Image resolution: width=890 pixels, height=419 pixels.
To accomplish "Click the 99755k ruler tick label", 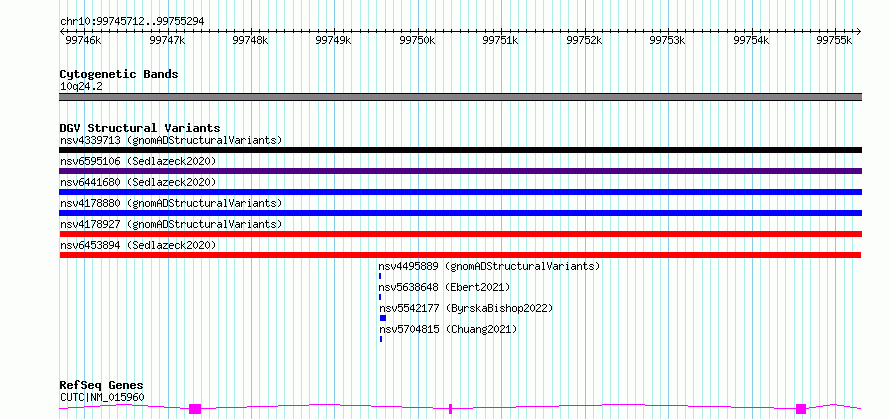I will 834,40.
